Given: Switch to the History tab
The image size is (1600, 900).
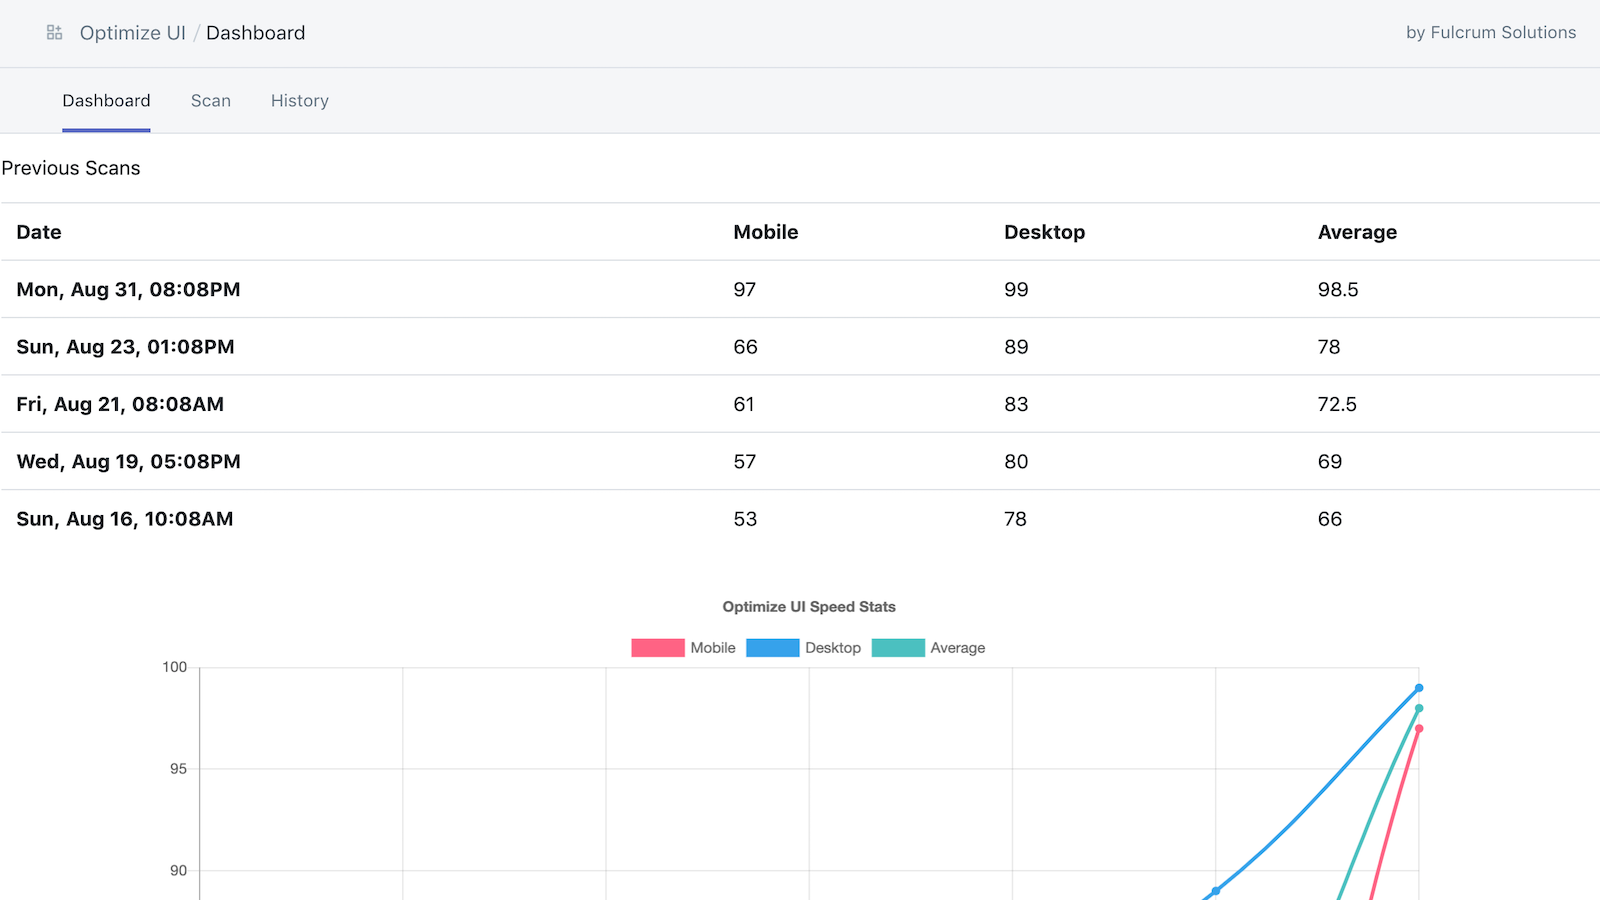Looking at the screenshot, I should (x=299, y=100).
